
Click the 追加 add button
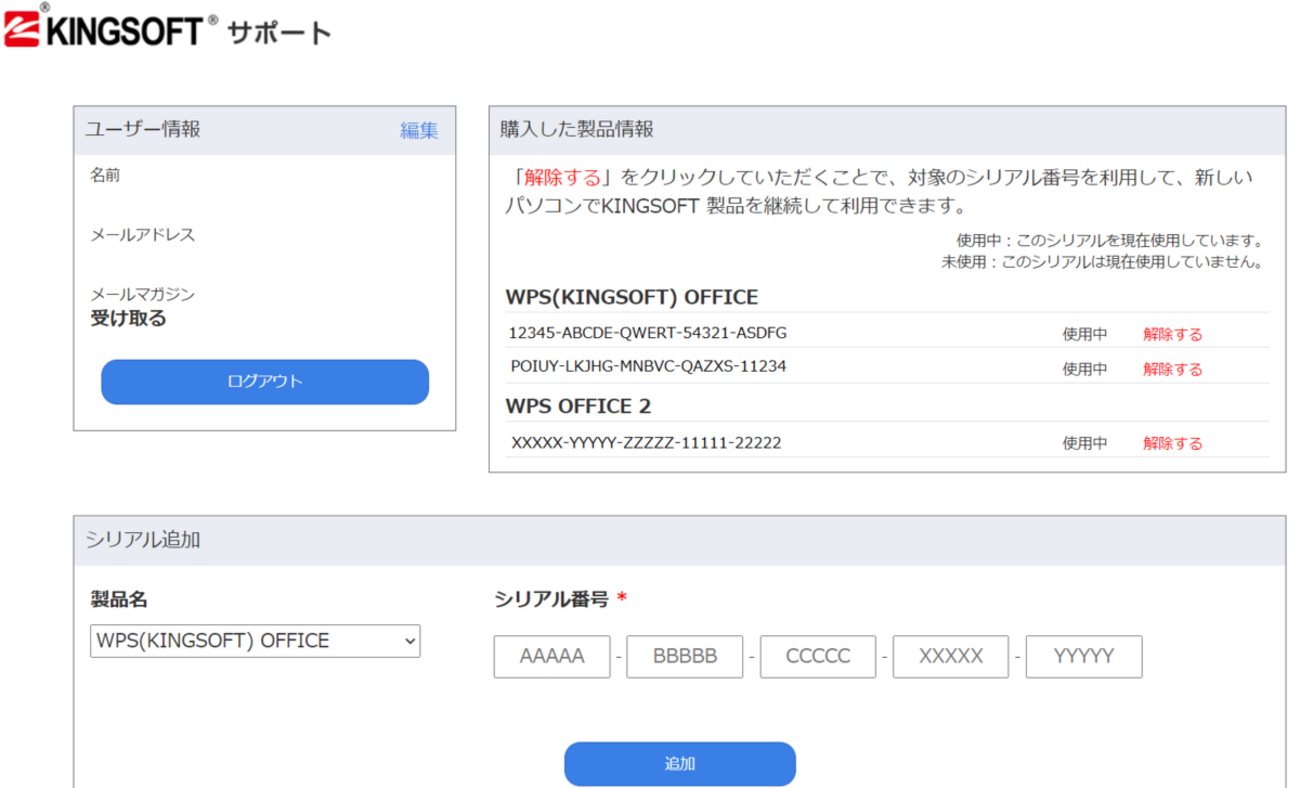680,764
